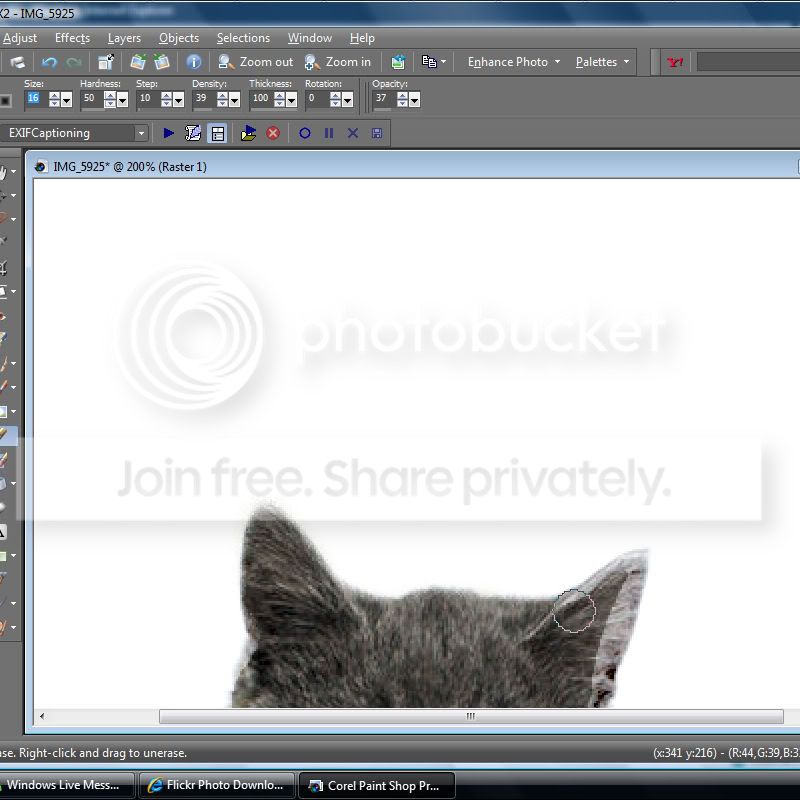Click the blue info icon in toolbar
The image size is (800, 800).
point(194,62)
